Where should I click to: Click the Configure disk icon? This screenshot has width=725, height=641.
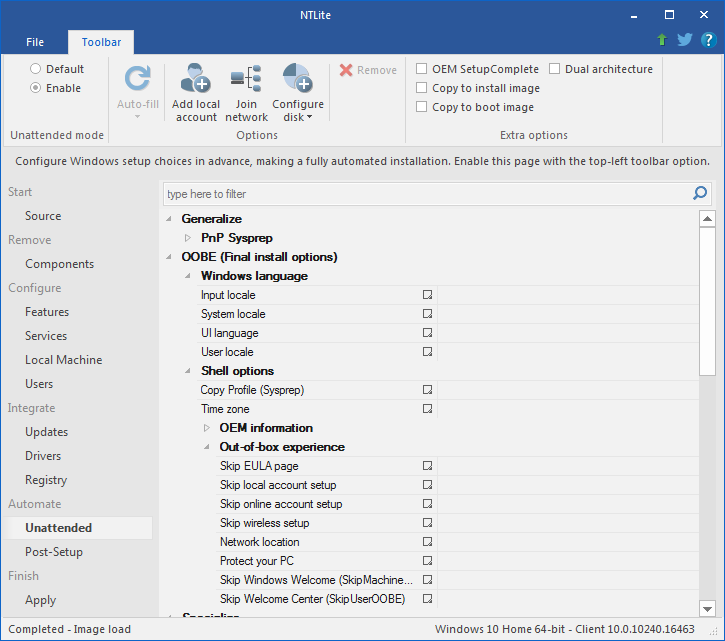(298, 78)
